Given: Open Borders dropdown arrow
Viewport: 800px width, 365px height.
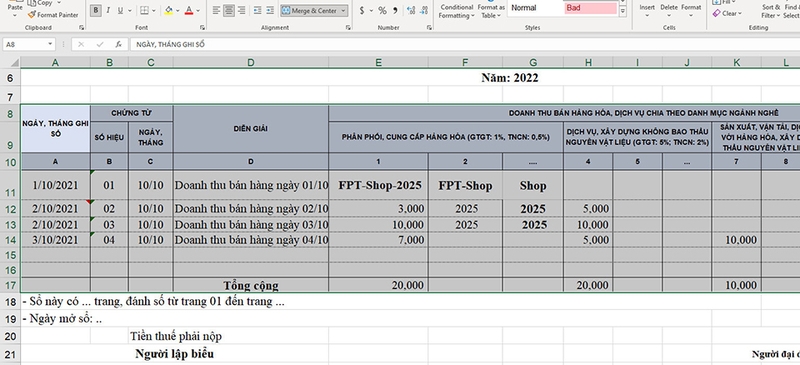Looking at the screenshot, I should point(155,10).
